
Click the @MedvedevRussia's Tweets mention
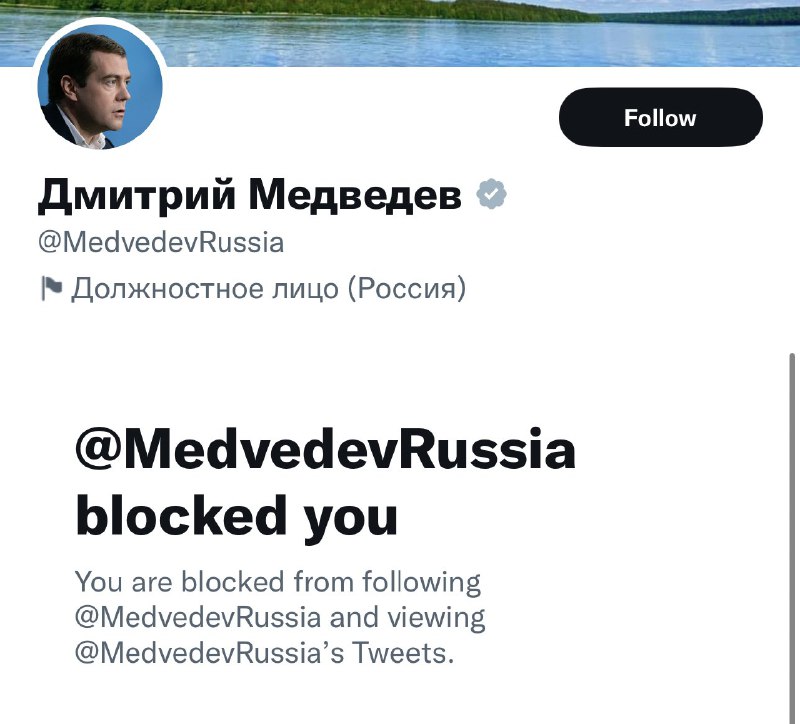click(264, 653)
